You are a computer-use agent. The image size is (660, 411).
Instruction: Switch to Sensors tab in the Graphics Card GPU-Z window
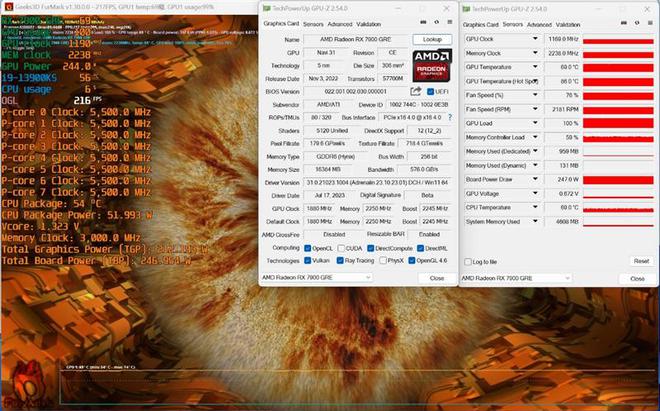click(313, 24)
